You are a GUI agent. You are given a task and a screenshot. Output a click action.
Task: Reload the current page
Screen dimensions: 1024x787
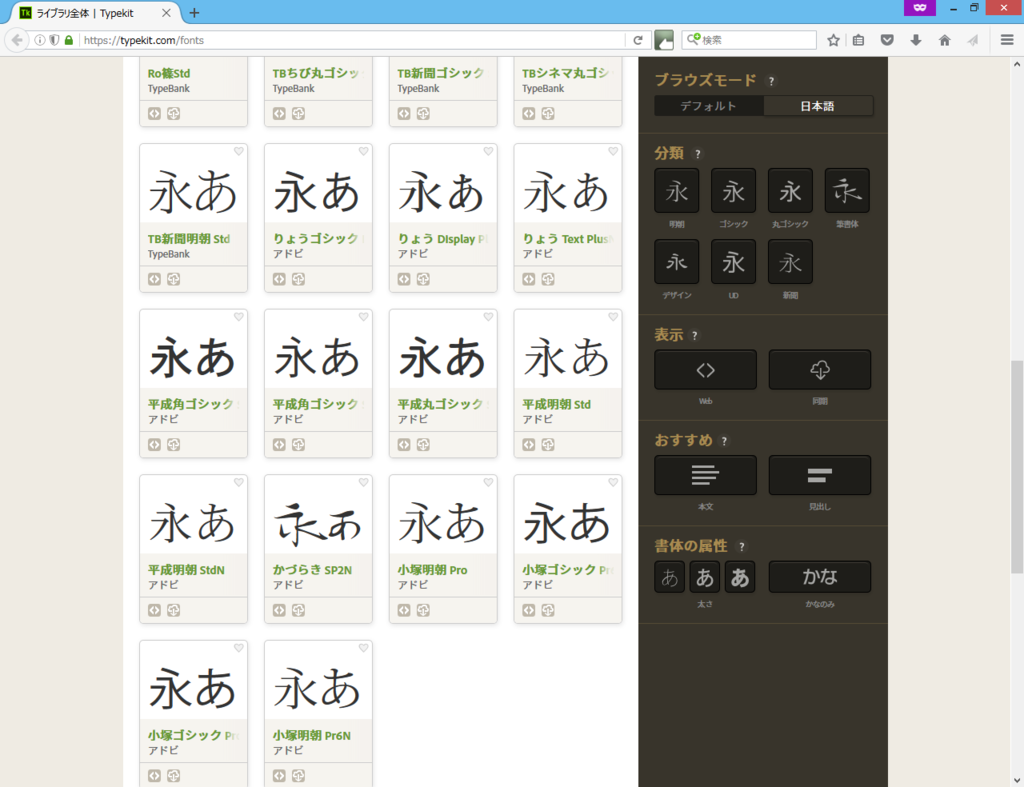[638, 40]
